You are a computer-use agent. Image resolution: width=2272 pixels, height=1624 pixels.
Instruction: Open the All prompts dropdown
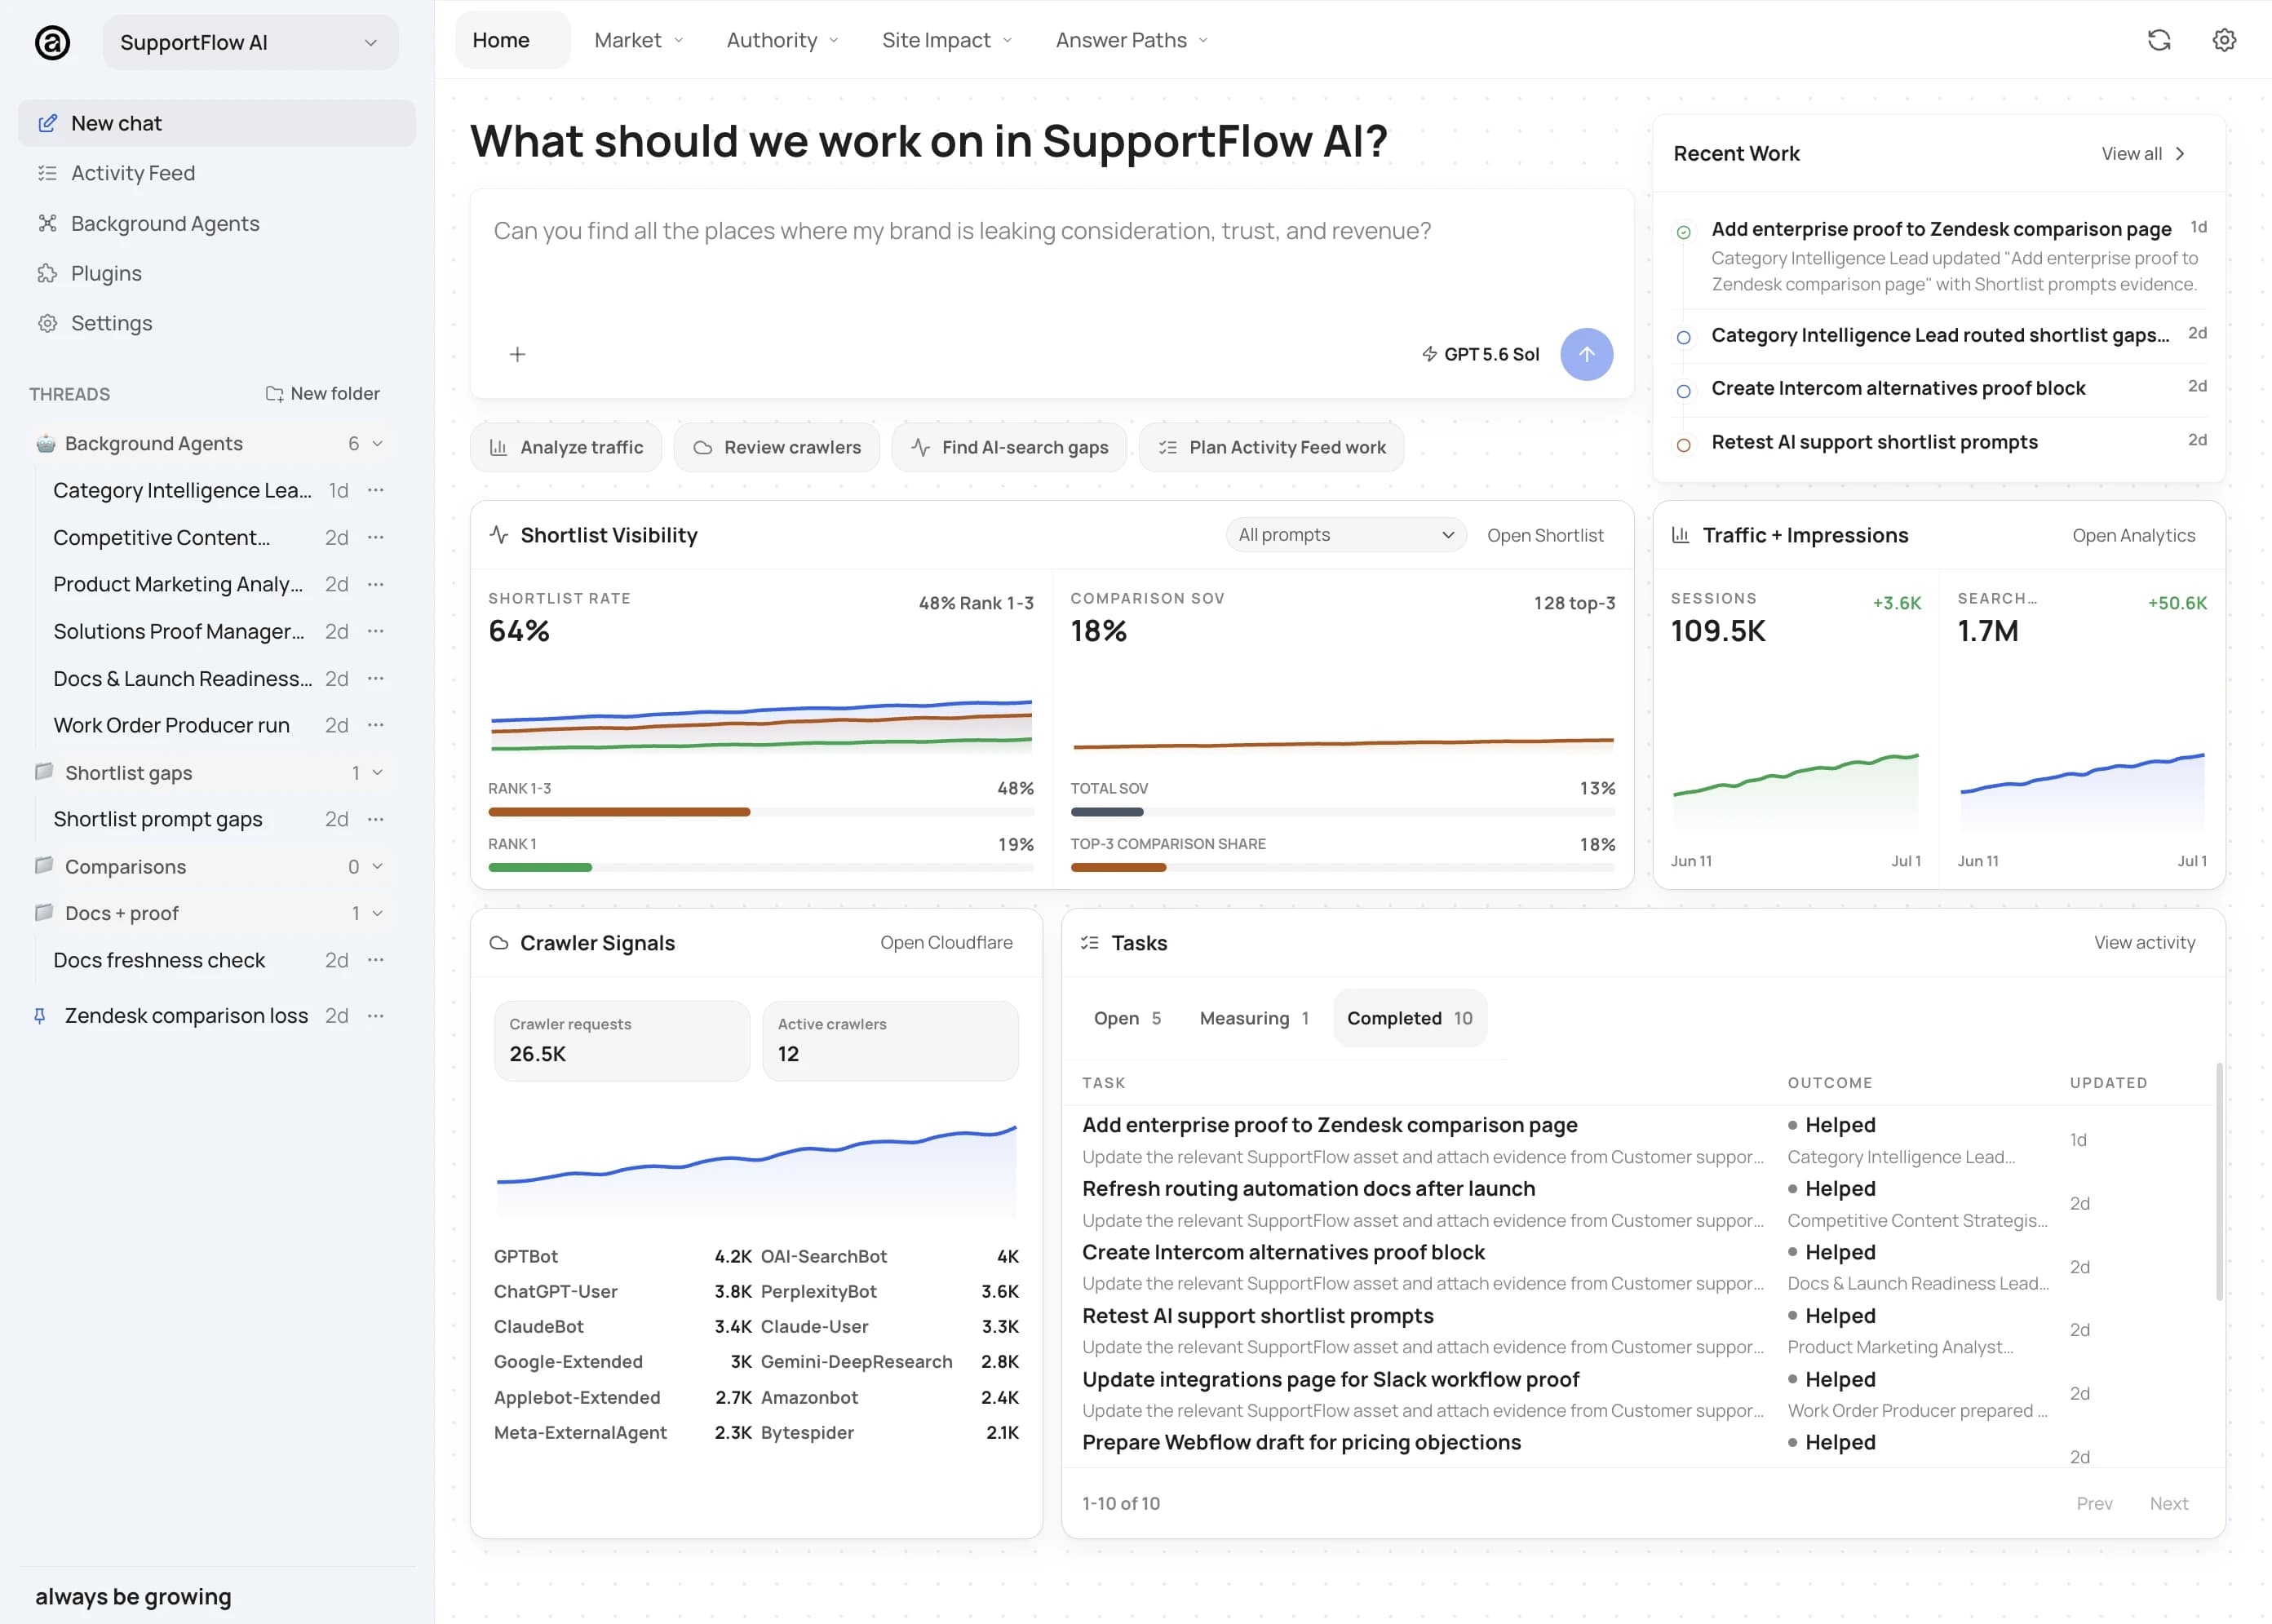pos(1346,535)
